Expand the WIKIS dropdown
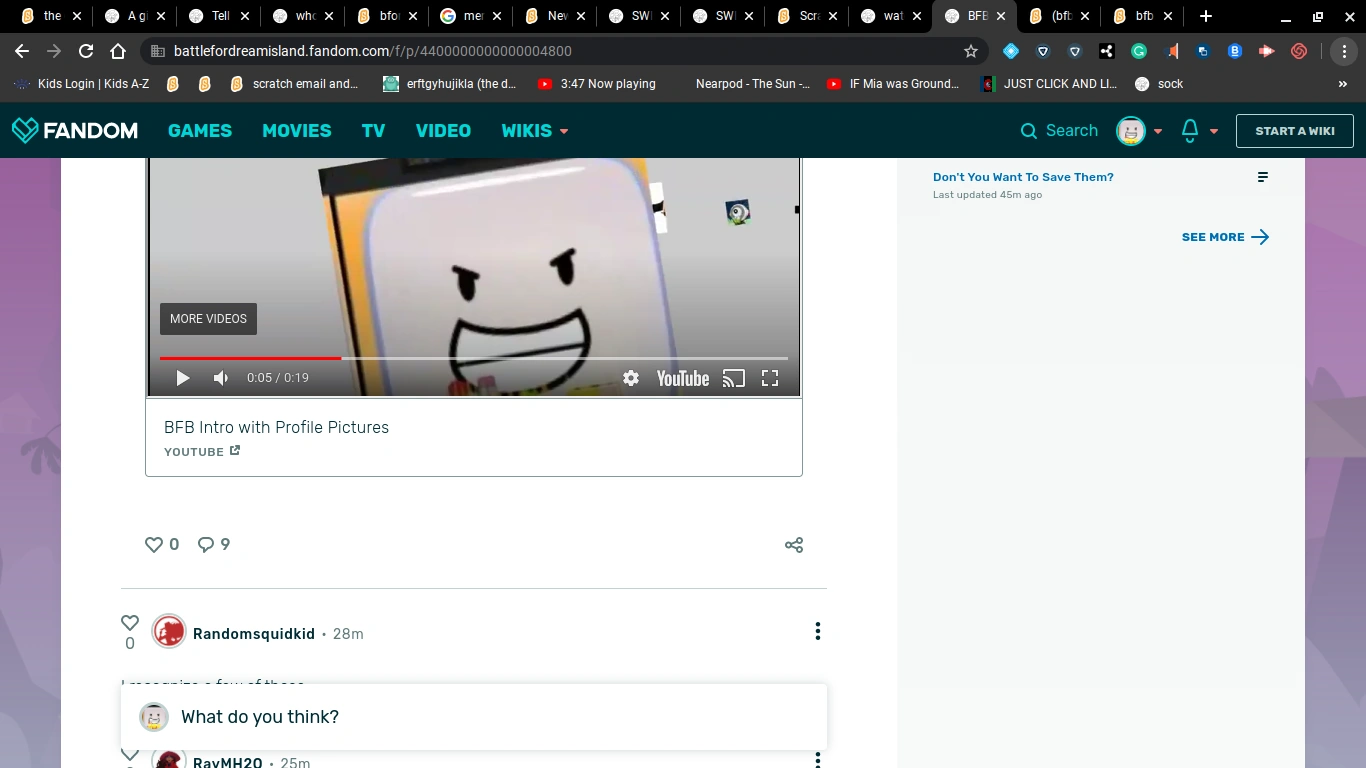 [535, 131]
